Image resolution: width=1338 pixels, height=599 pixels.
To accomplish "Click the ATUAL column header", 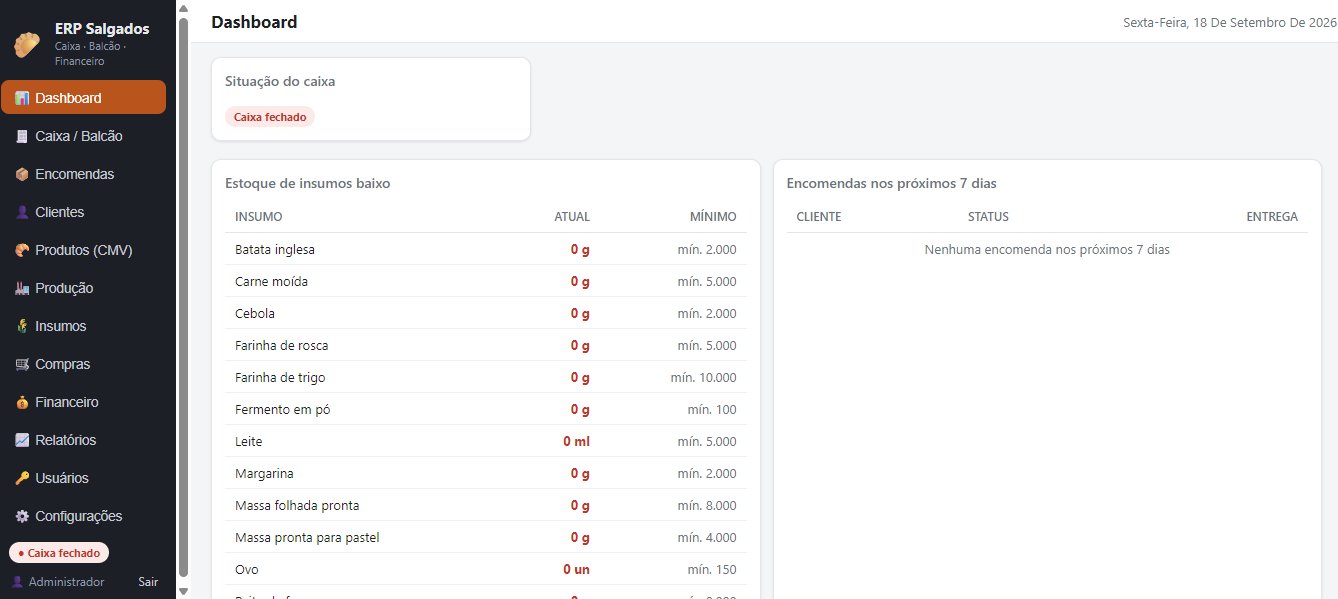I will pos(572,217).
